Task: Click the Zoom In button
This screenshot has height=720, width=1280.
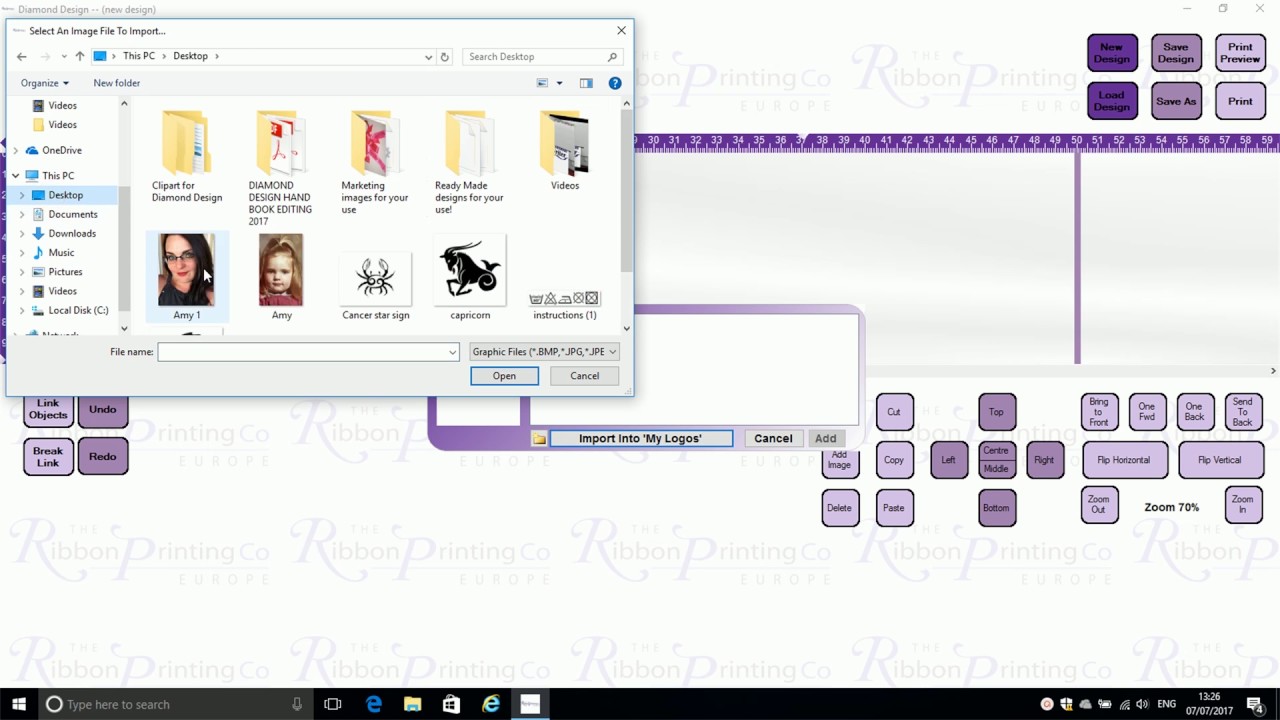Action: coord(1242,504)
